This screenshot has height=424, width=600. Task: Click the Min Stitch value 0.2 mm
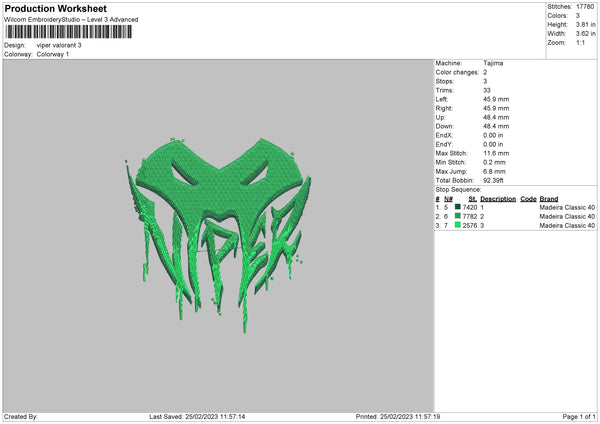pos(494,163)
